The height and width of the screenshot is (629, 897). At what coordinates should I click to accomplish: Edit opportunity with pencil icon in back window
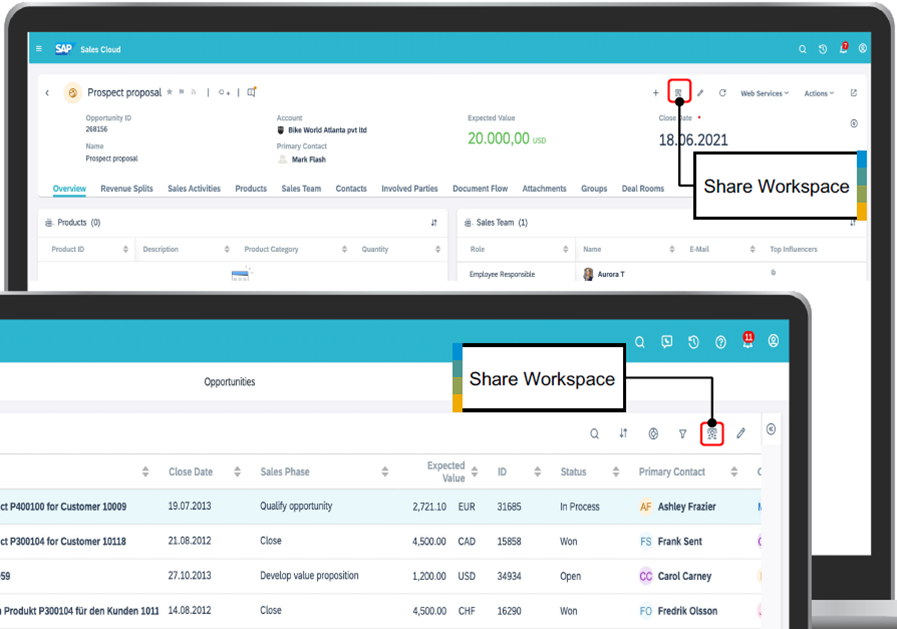point(701,93)
